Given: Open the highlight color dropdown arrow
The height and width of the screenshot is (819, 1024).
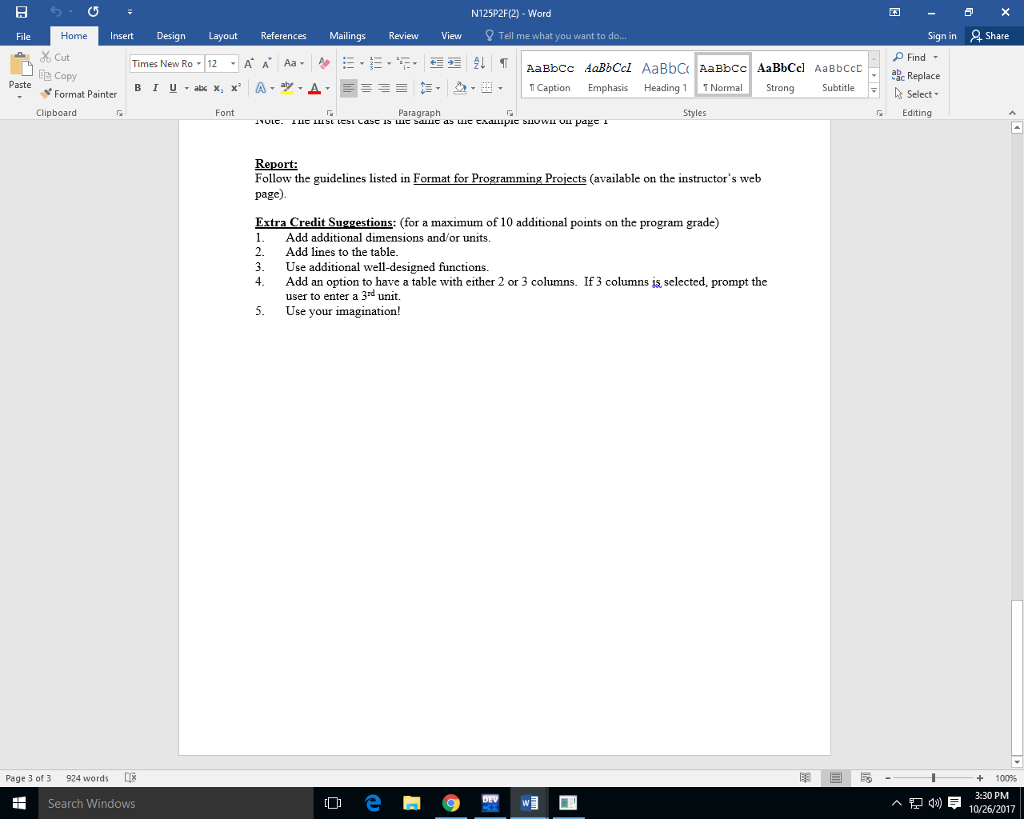Looking at the screenshot, I should (301, 89).
